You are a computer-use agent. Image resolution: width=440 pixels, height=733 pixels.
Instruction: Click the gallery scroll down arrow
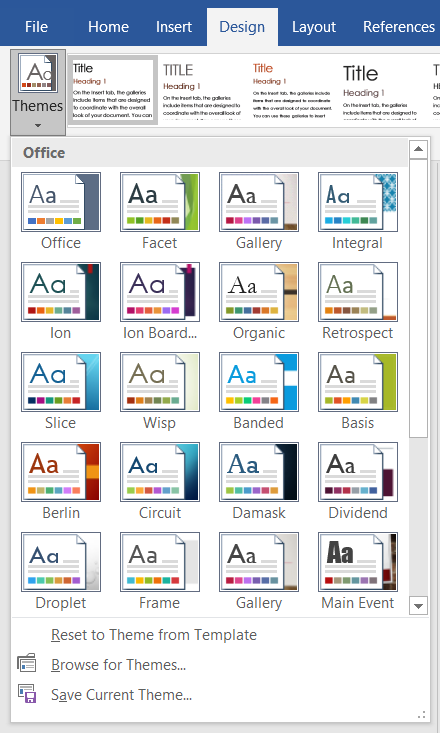tap(418, 606)
